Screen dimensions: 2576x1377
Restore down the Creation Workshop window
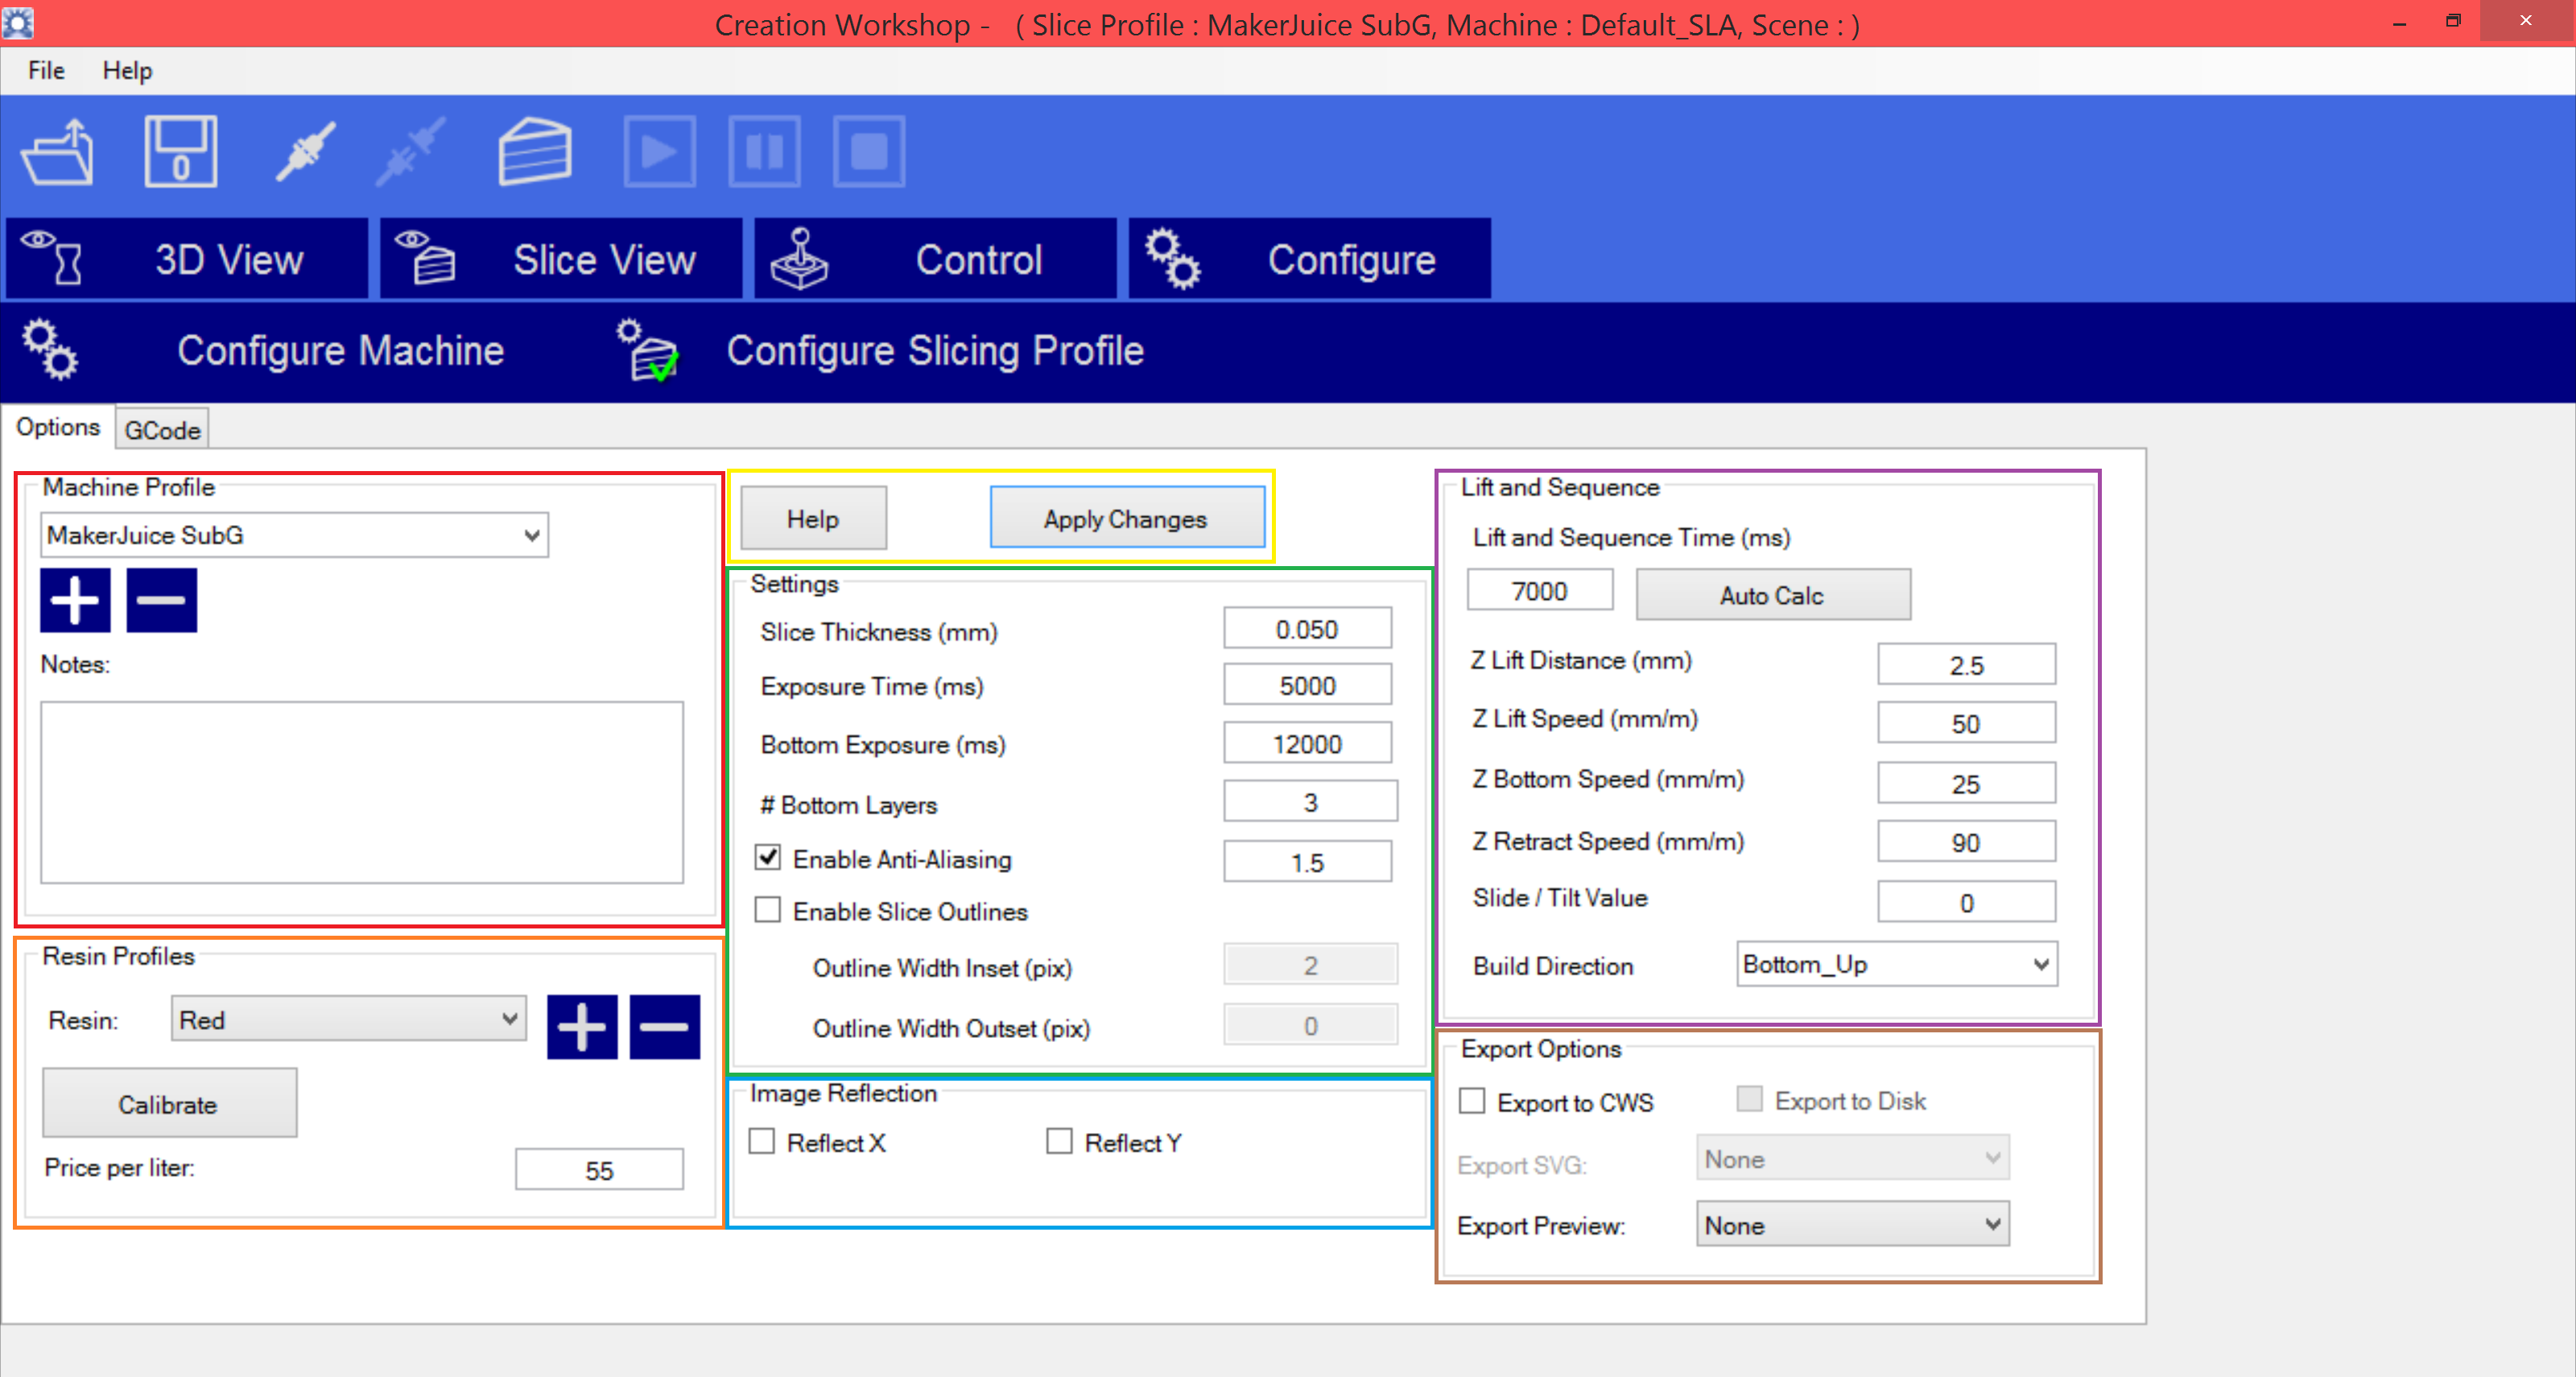[2452, 22]
